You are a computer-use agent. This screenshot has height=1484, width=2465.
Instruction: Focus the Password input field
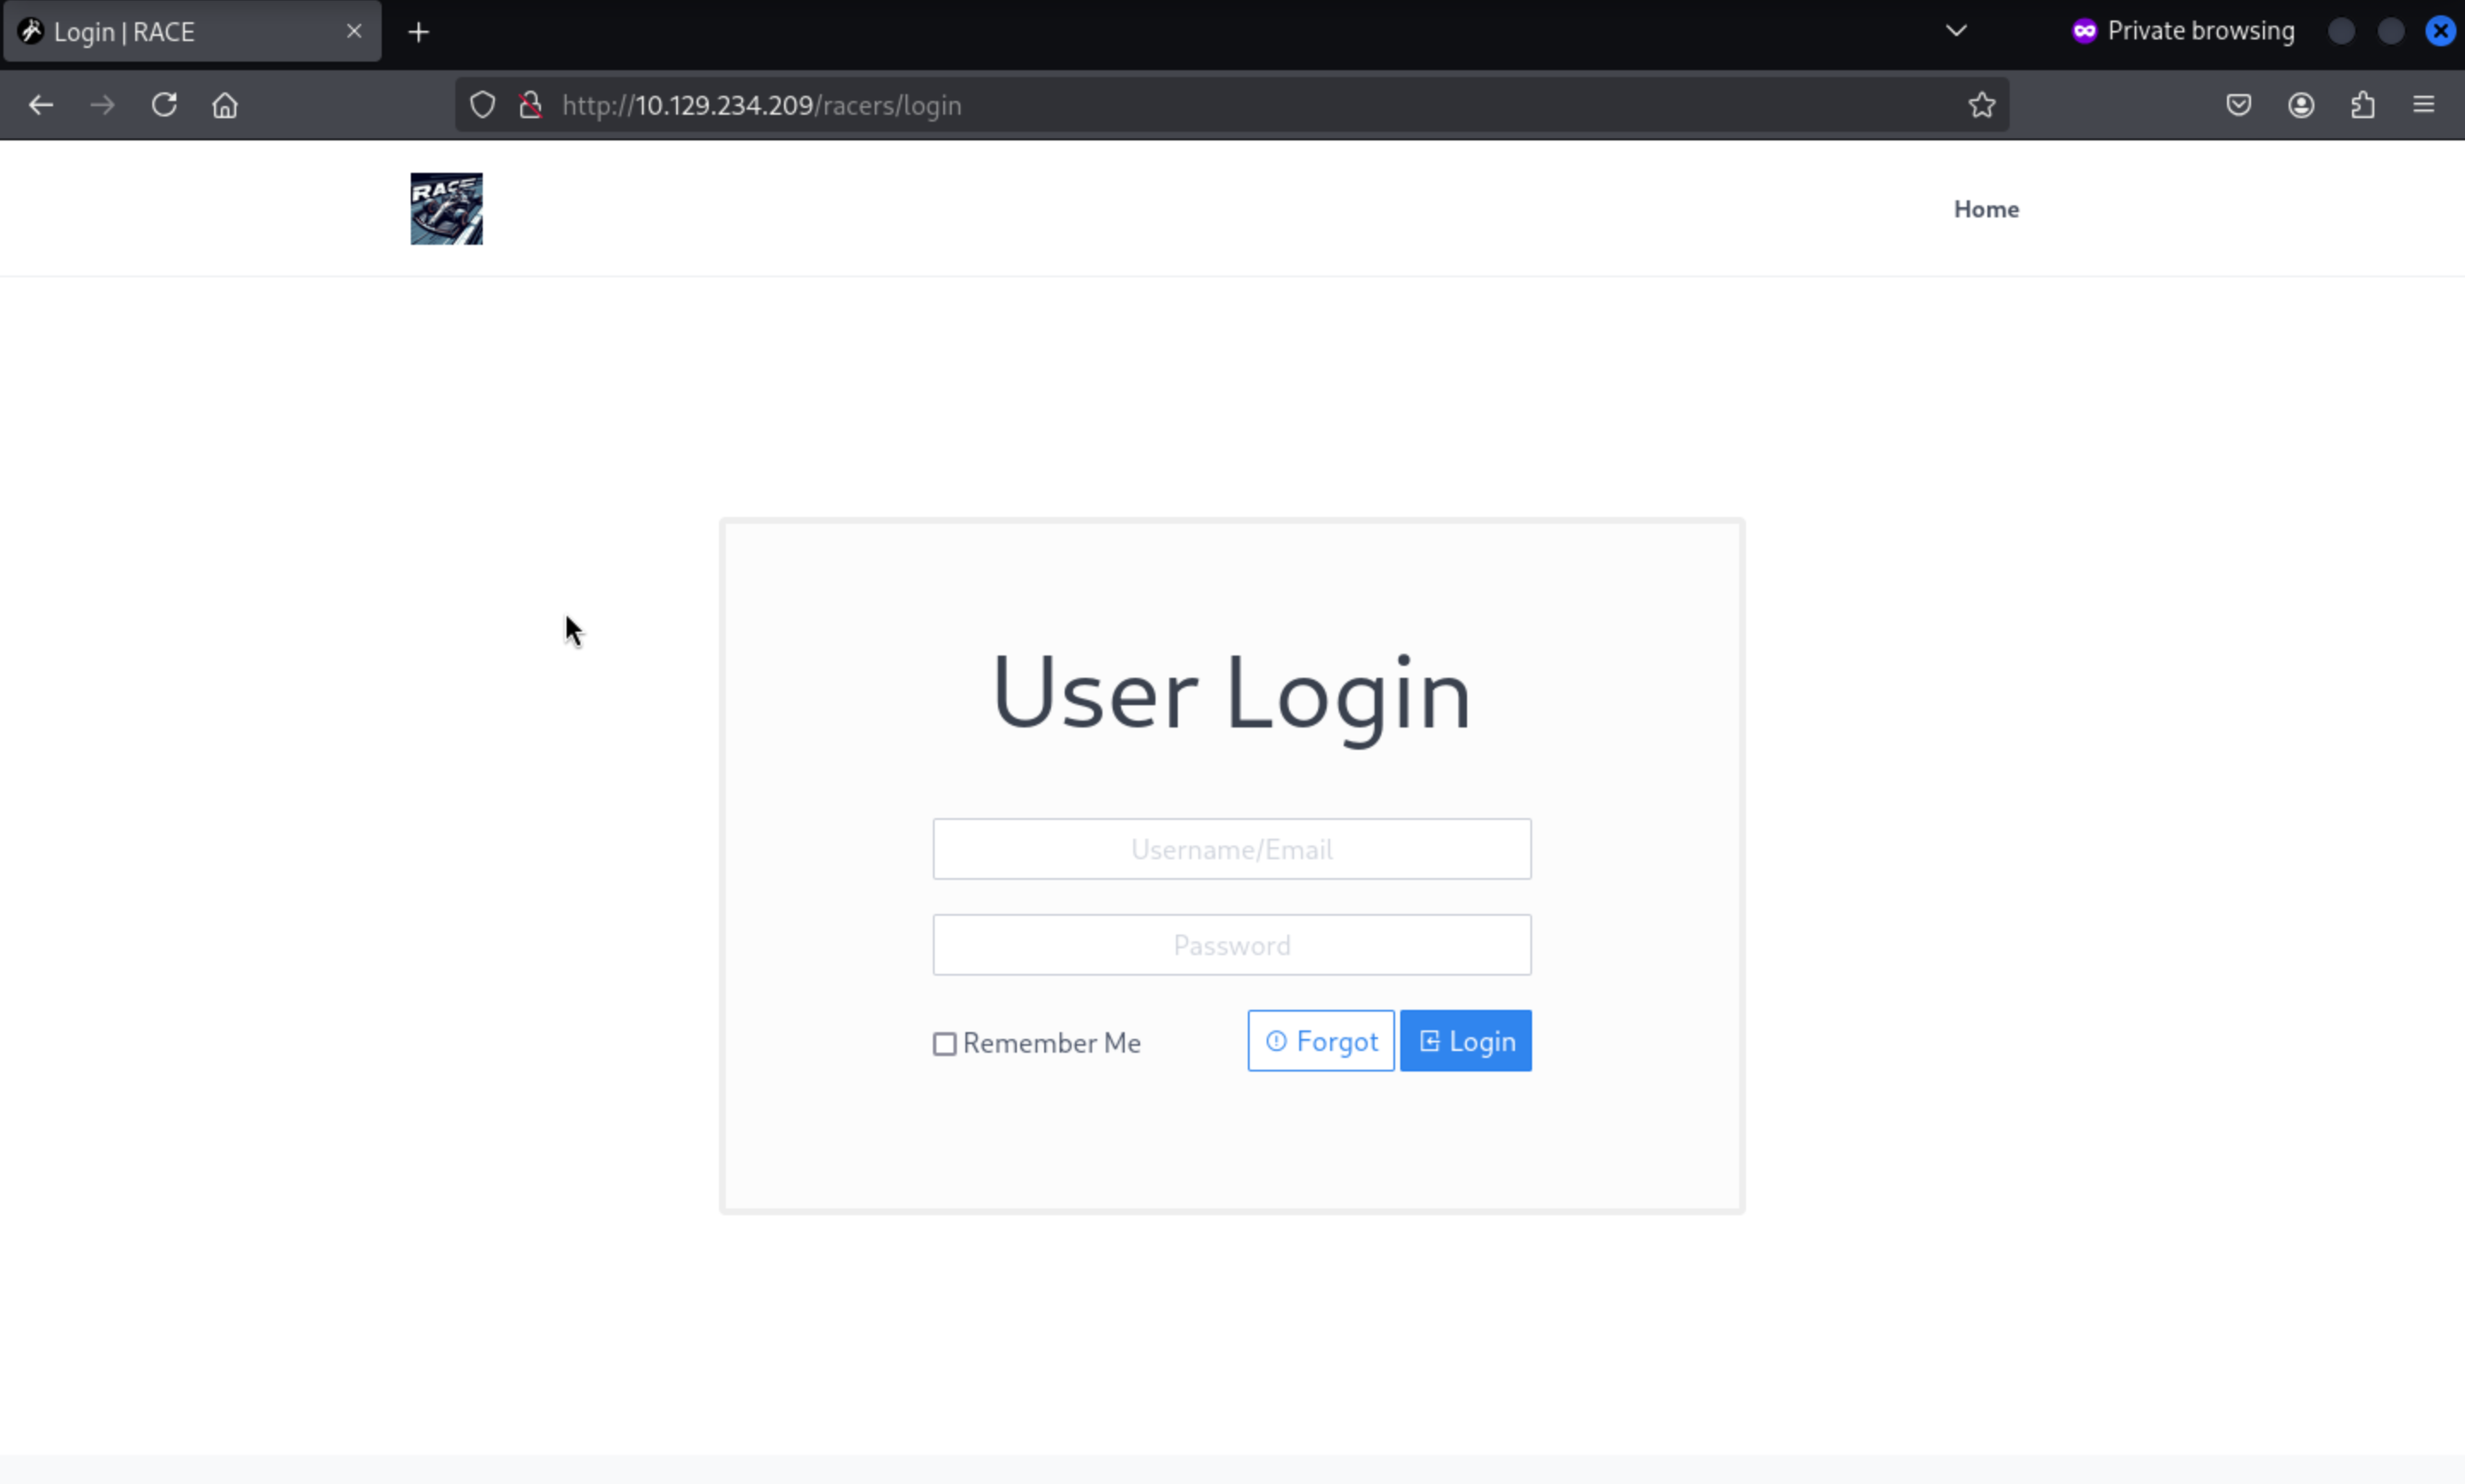coord(1231,945)
